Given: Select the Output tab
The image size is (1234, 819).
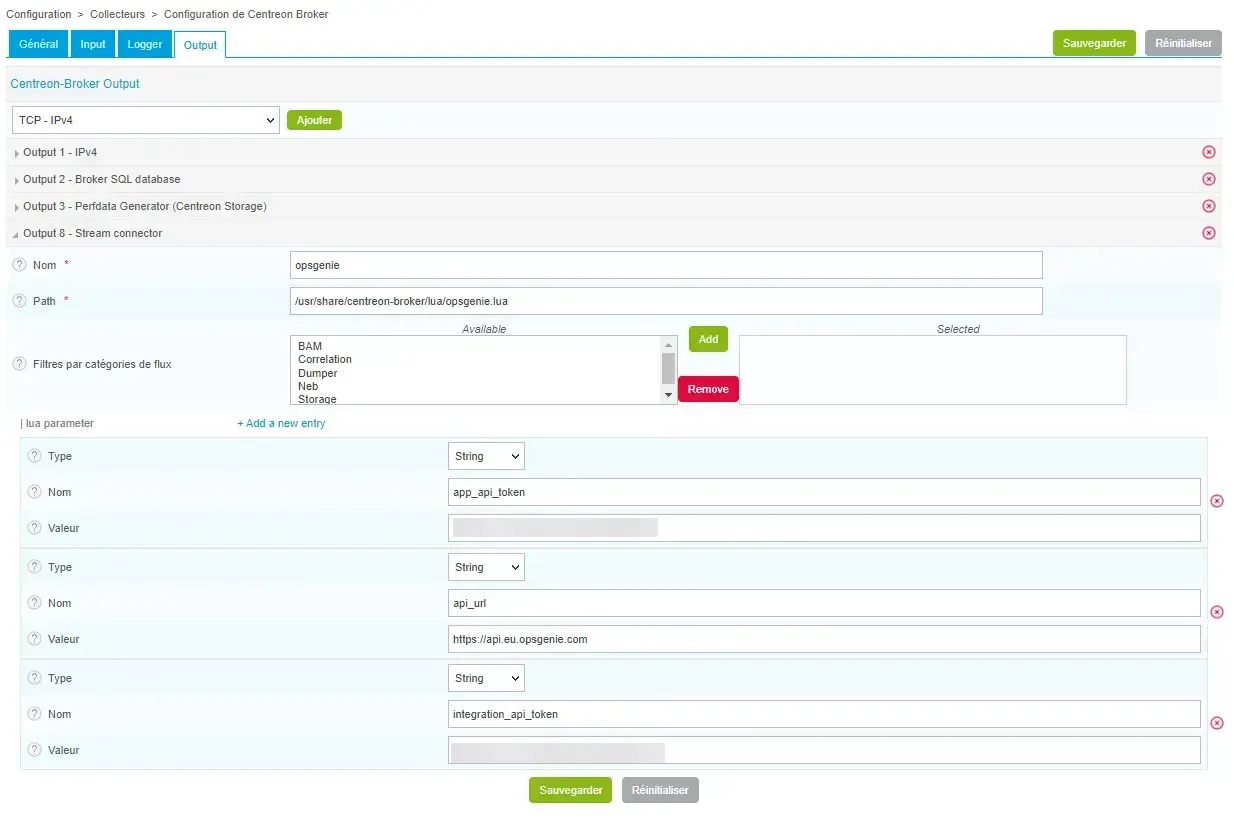Looking at the screenshot, I should pyautogui.click(x=200, y=45).
